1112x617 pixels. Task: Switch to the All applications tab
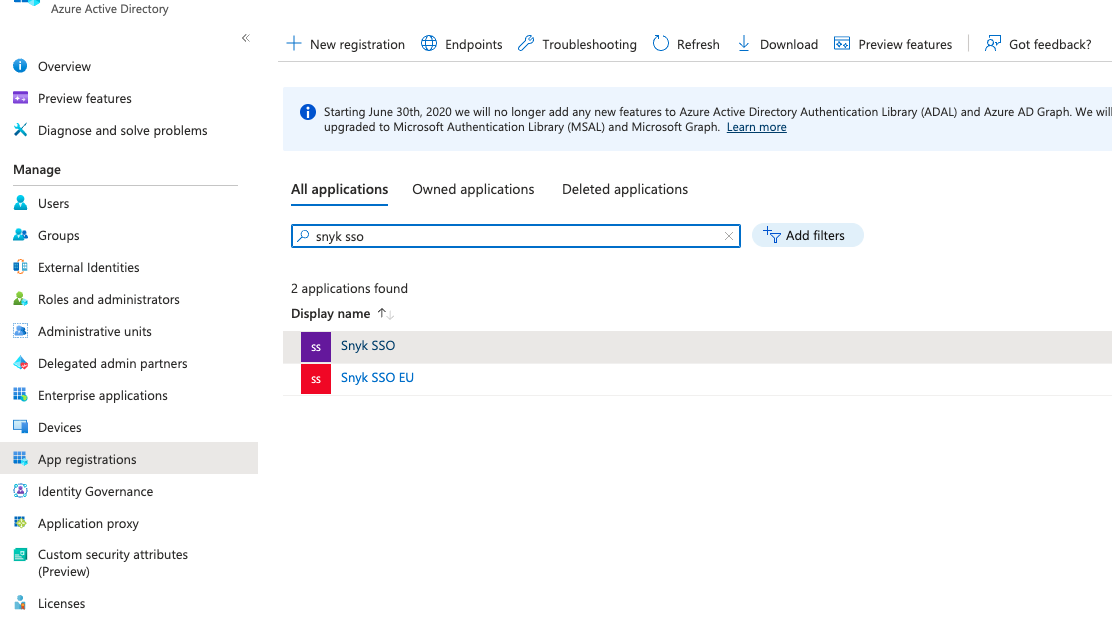click(x=339, y=189)
